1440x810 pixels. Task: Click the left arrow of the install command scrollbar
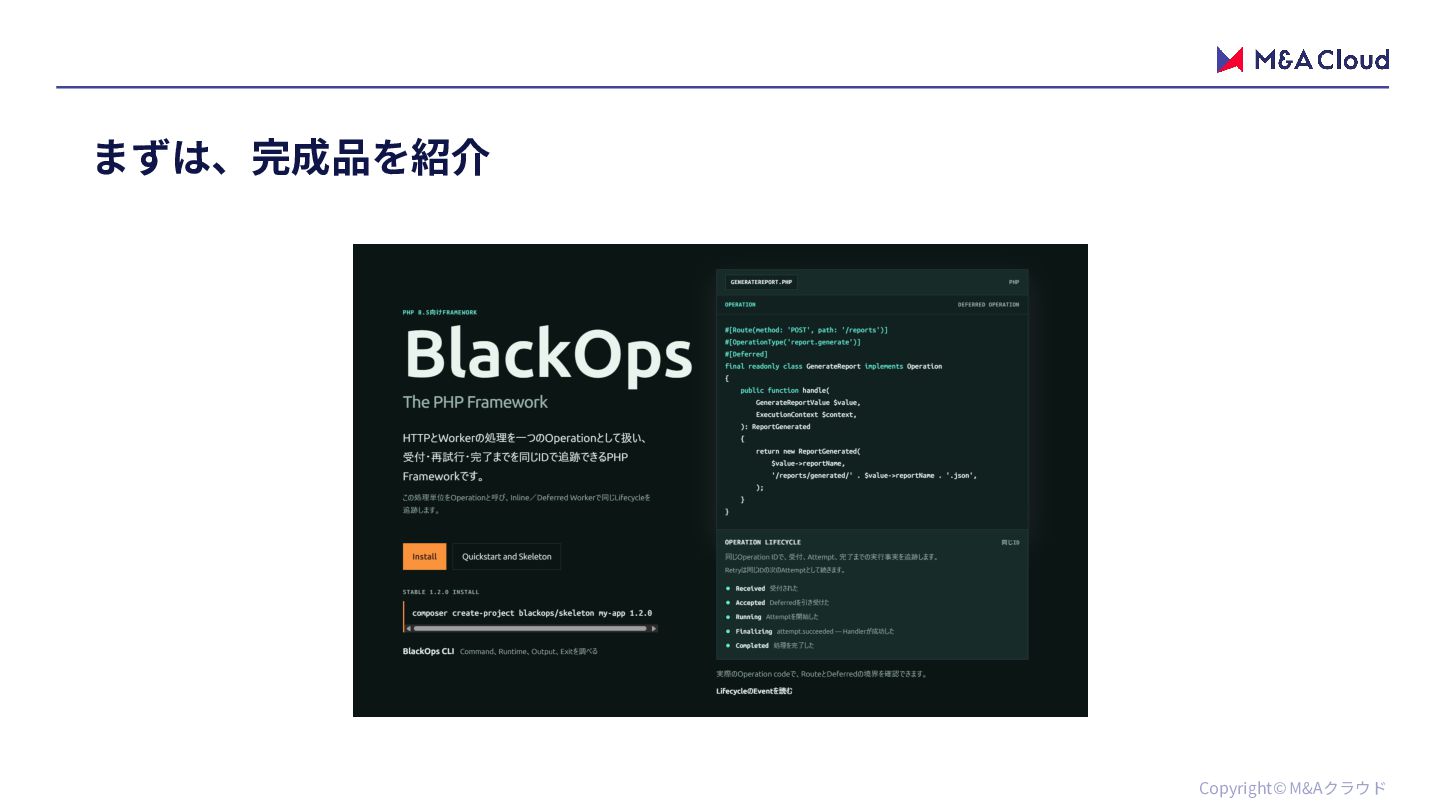click(x=408, y=628)
